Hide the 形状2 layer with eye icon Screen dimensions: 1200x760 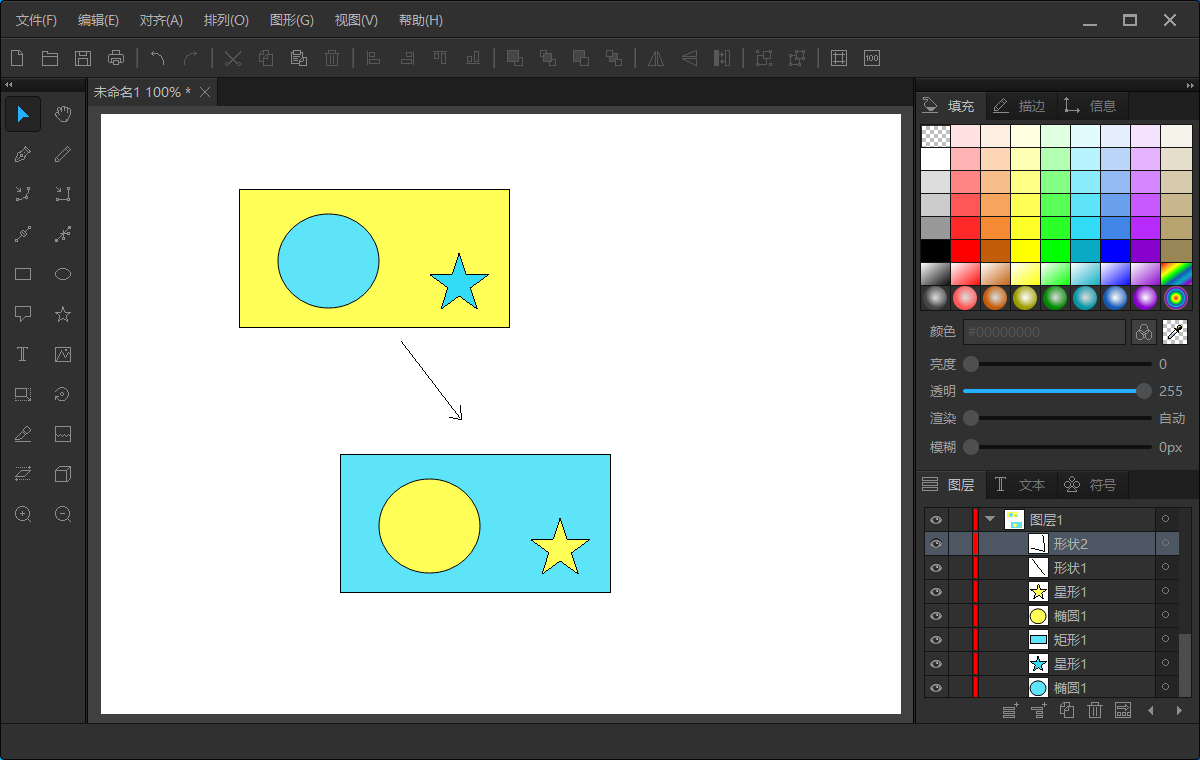click(936, 544)
